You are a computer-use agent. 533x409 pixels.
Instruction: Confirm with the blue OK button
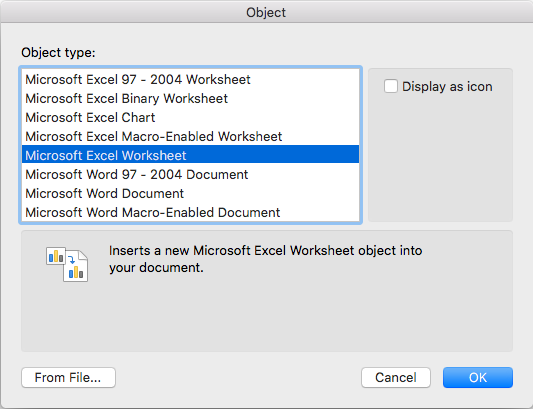tap(478, 377)
